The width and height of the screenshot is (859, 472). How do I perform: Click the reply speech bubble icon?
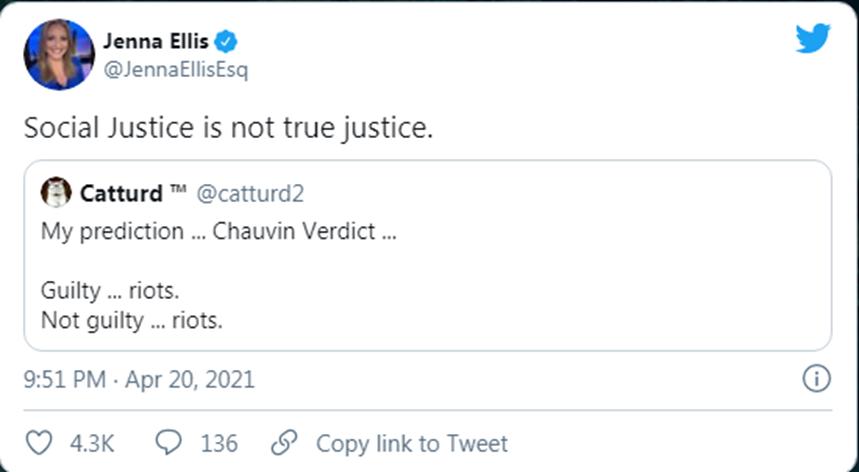coord(169,443)
